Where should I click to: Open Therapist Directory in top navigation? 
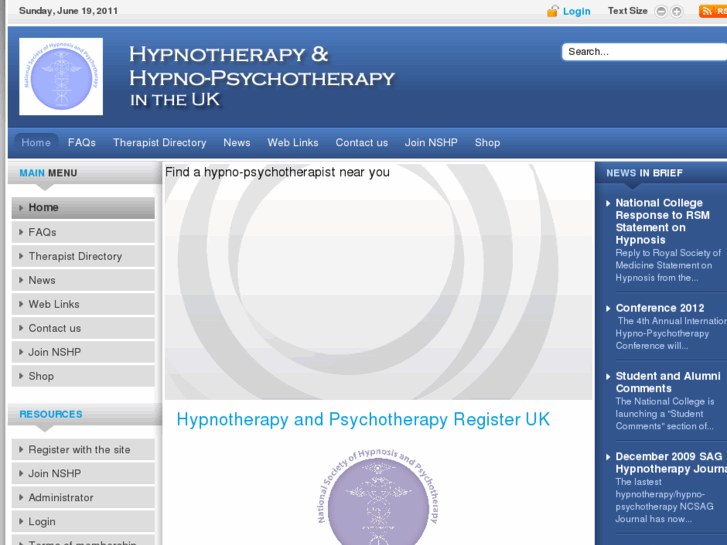coord(159,142)
